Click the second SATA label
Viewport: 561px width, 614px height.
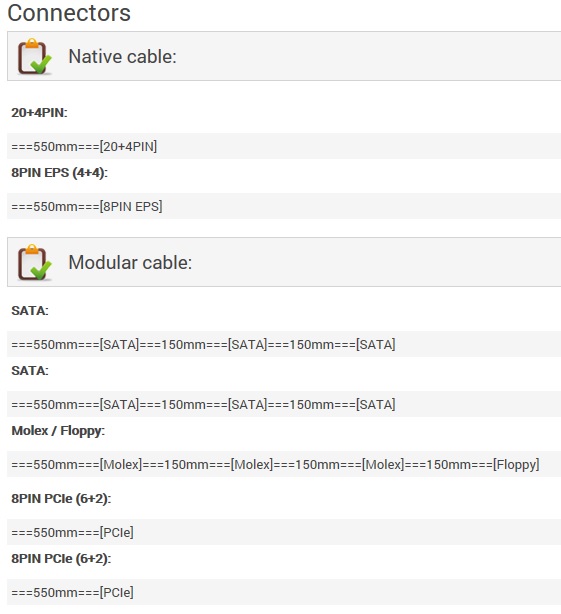click(30, 371)
